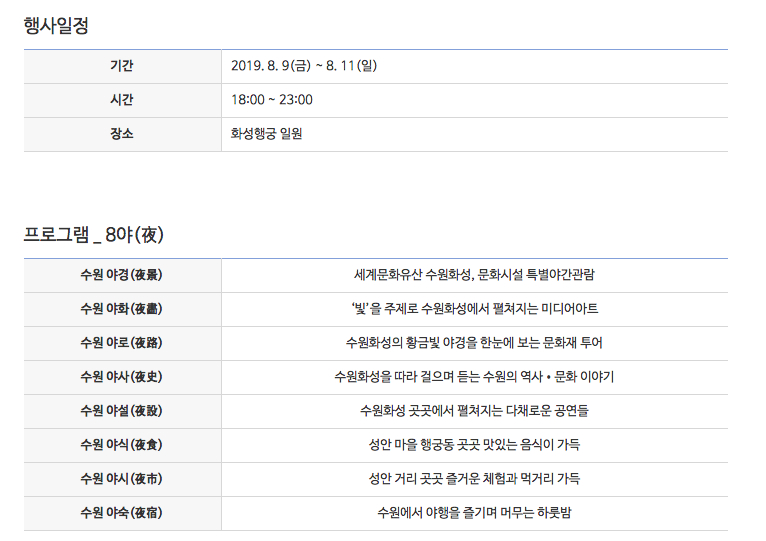766x541 pixels.
Task: Click '수원에서 야행을 즐기며 머무는 하룻밤'
Action: point(474,513)
